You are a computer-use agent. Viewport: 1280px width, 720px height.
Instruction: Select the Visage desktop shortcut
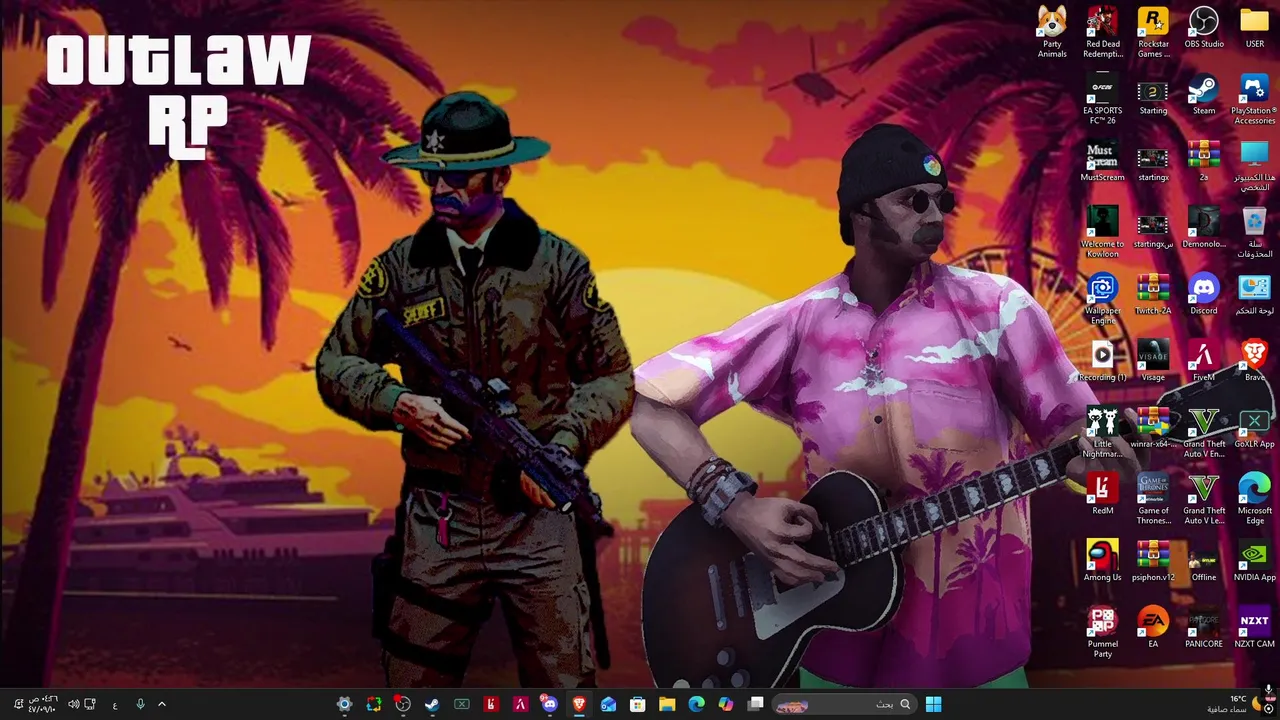click(x=1153, y=361)
